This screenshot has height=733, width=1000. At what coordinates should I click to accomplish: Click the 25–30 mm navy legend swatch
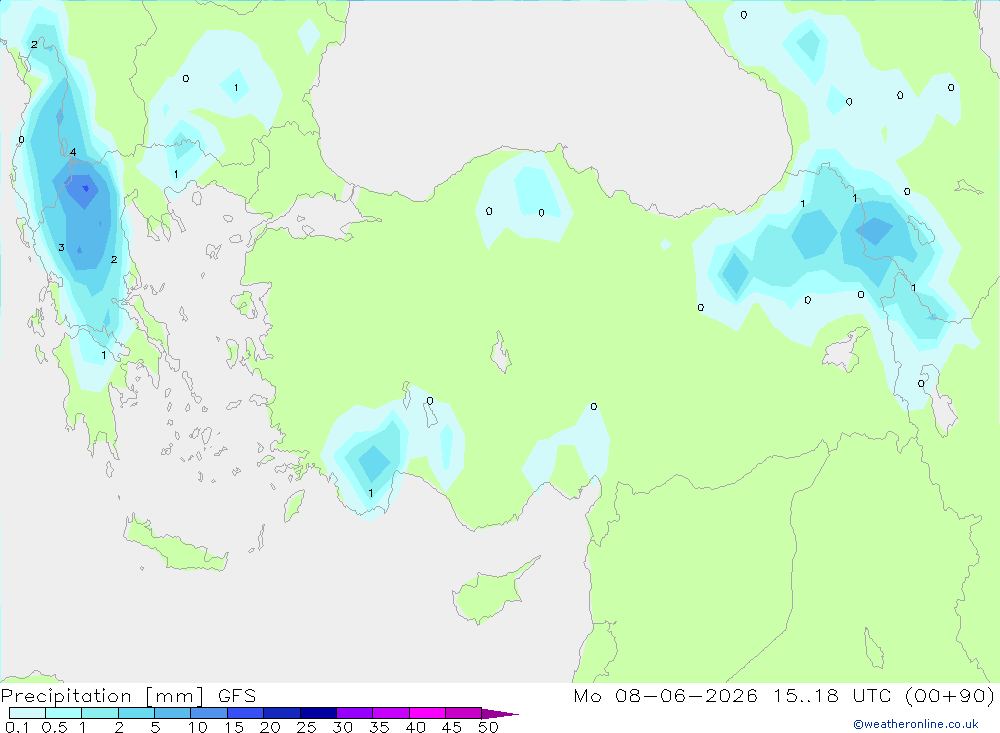tap(318, 713)
